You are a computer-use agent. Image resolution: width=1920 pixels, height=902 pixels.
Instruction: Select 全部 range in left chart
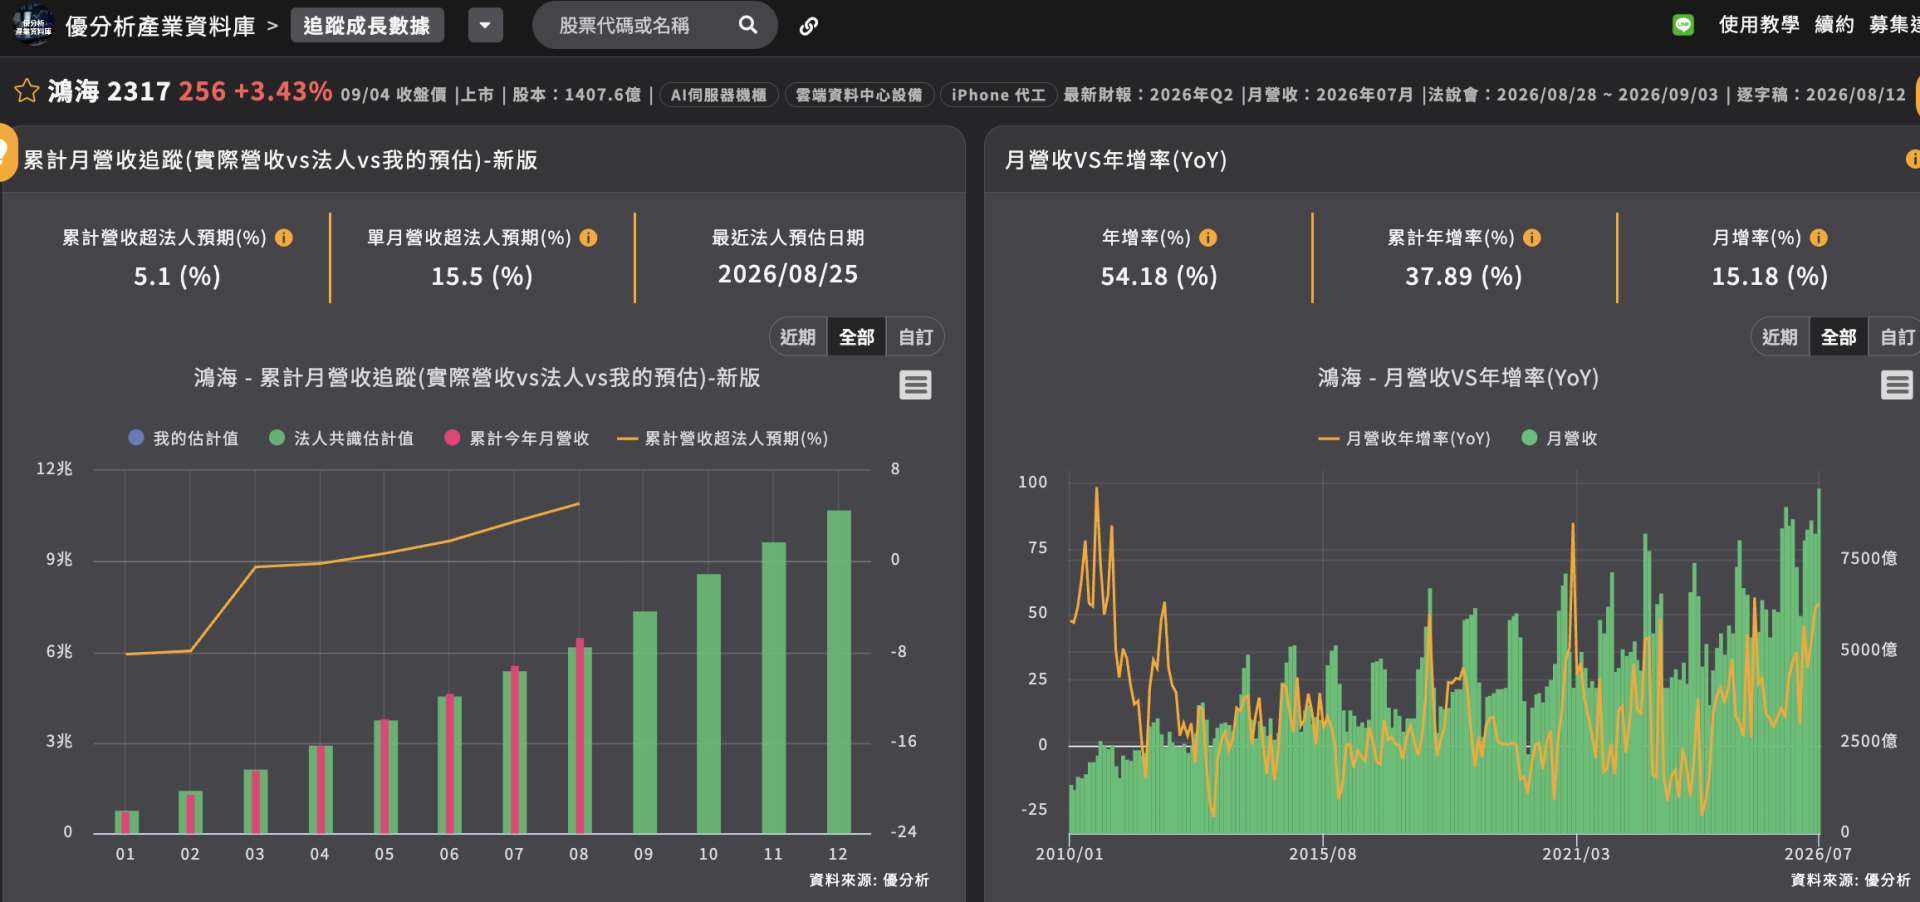[x=857, y=337]
